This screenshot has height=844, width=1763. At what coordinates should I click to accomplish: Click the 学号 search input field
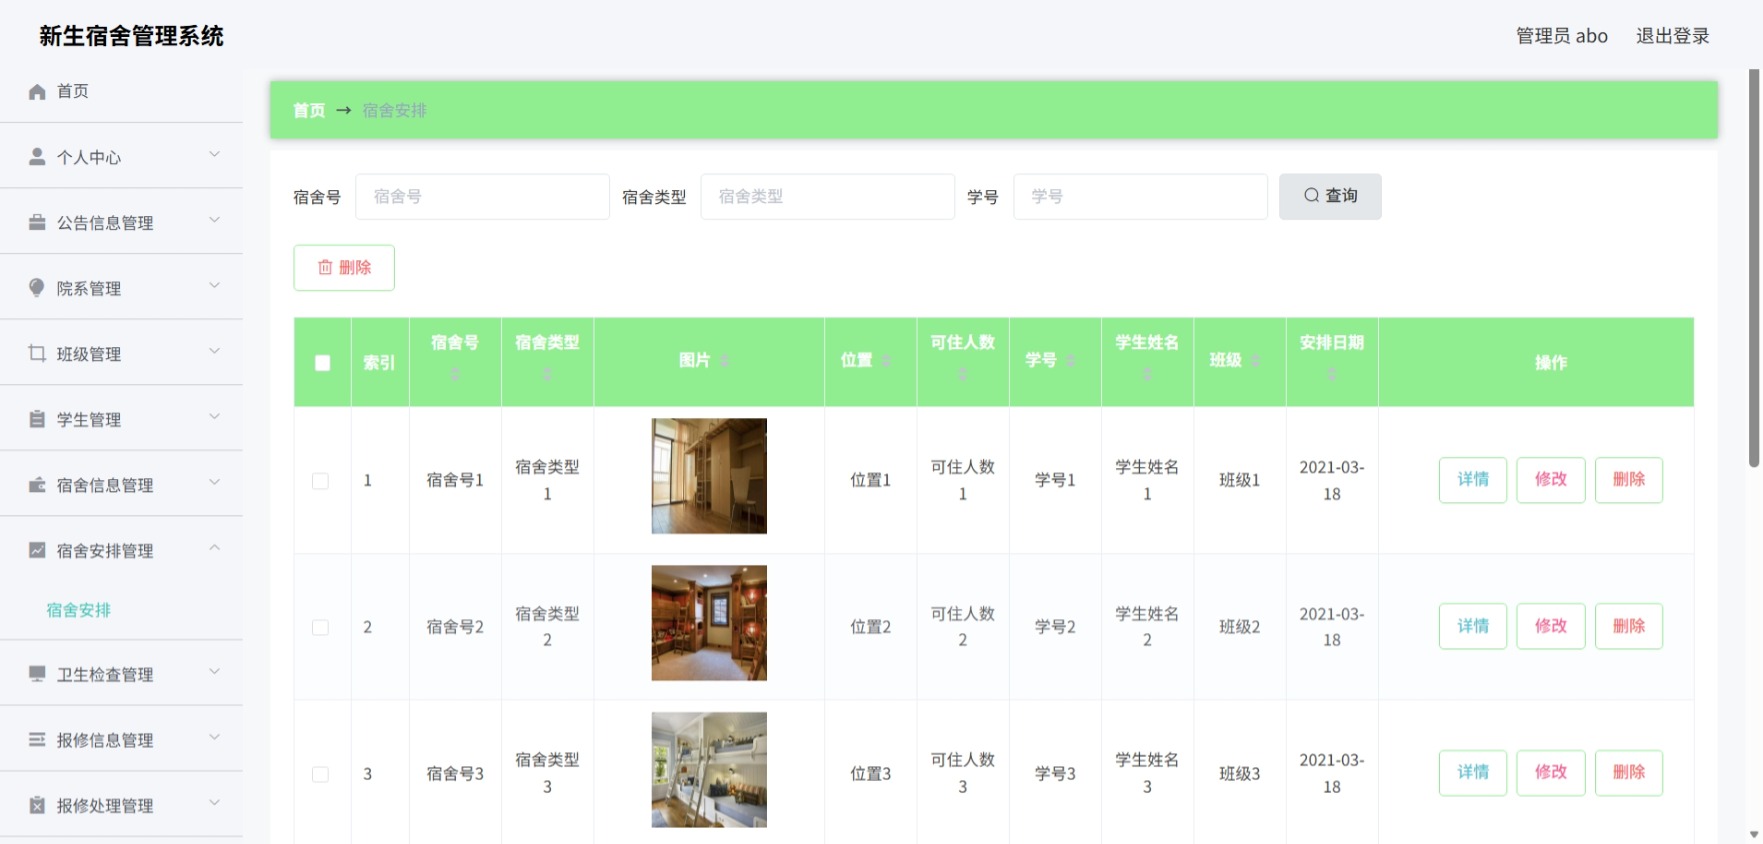coord(1140,196)
